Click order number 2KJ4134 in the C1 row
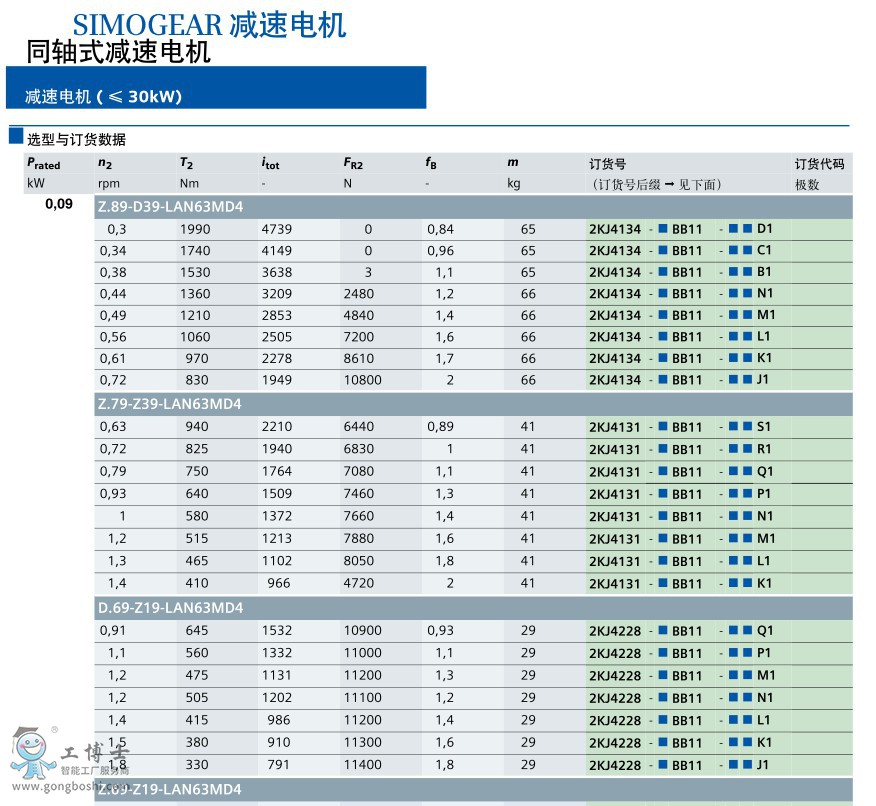The image size is (876, 806). 615,251
